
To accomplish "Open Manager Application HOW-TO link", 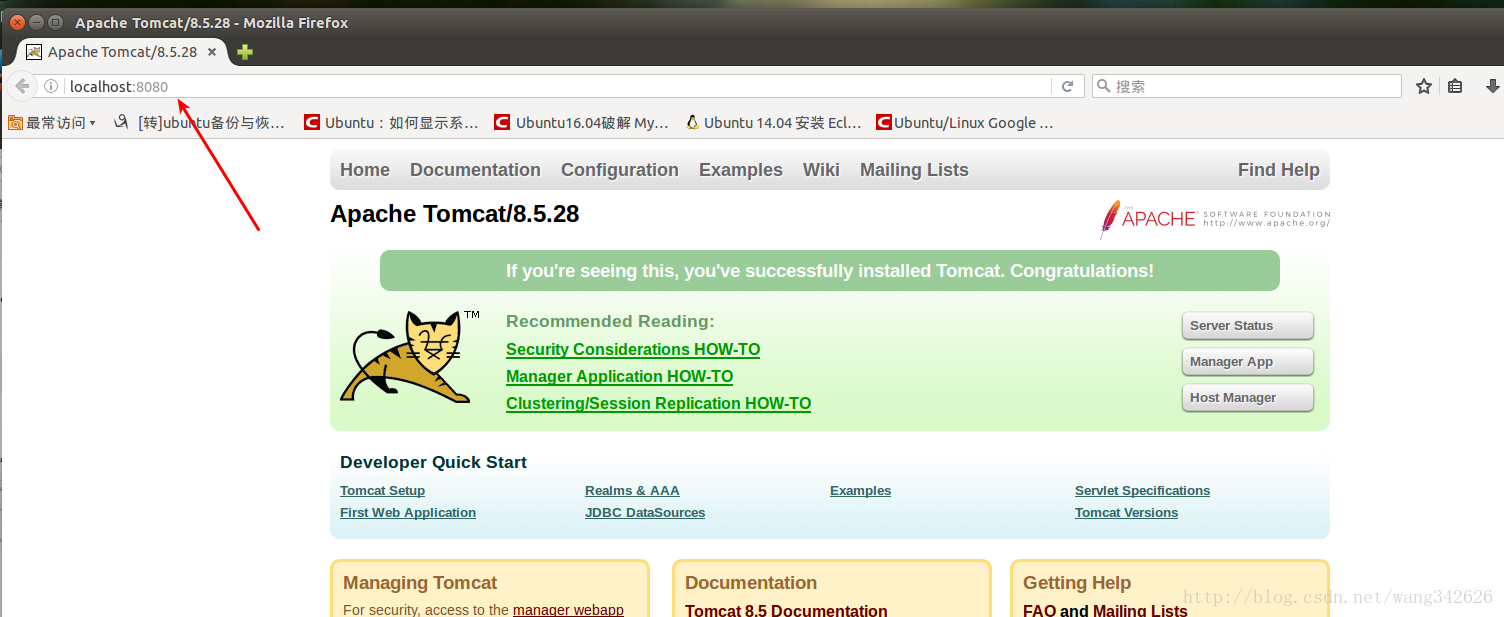I will pos(619,377).
